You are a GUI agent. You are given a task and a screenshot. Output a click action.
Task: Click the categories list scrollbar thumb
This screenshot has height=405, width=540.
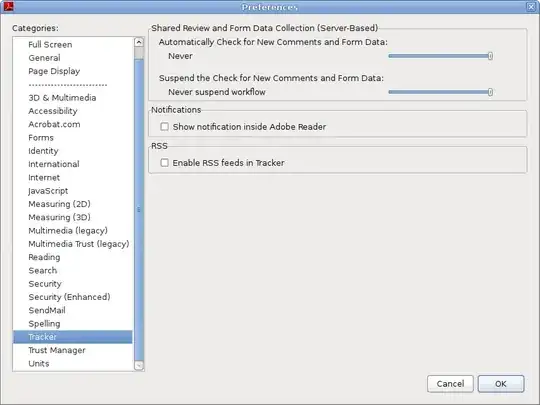[139, 209]
